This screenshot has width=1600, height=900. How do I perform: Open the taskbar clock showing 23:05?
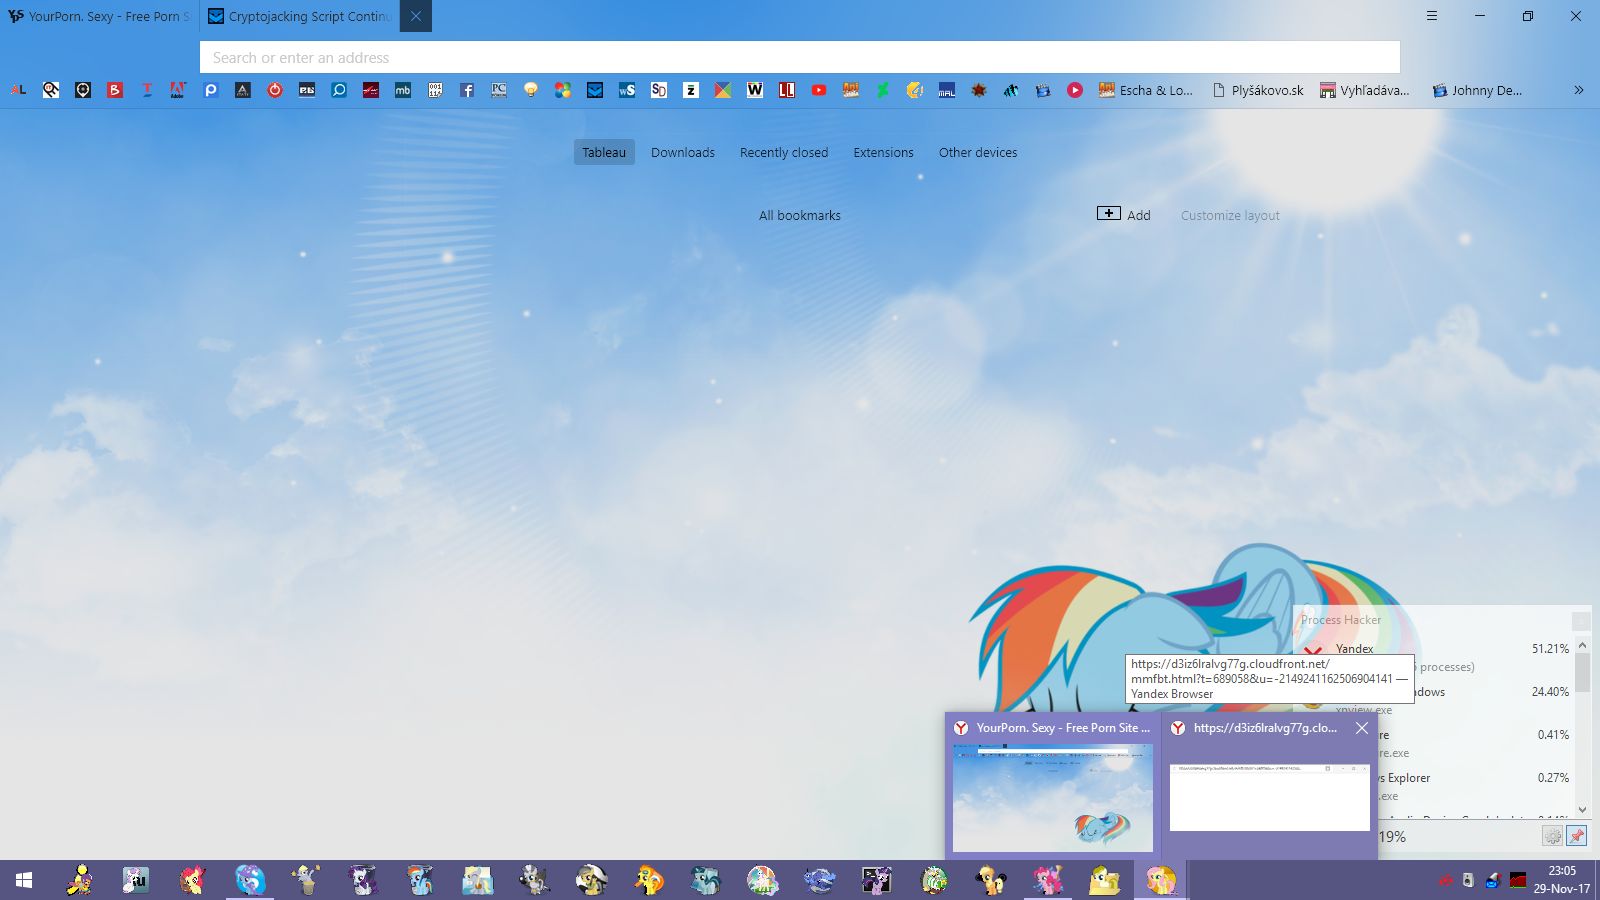click(1562, 880)
